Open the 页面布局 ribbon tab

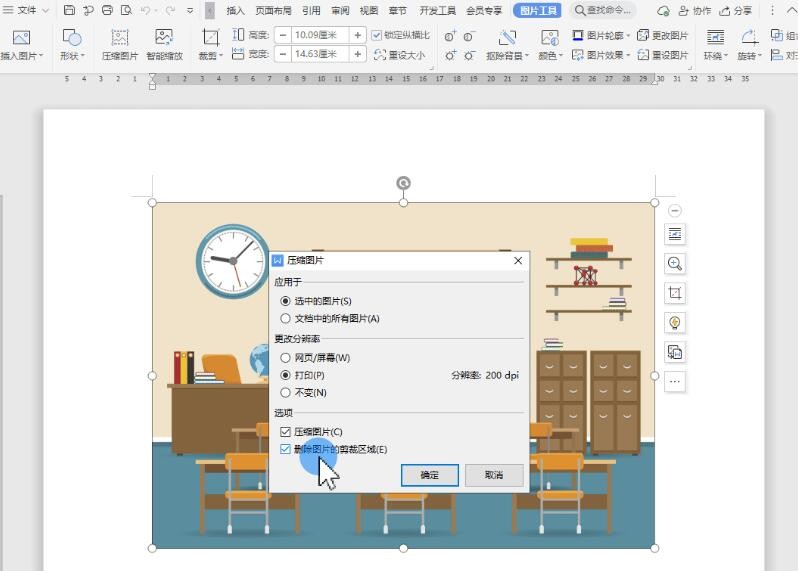pos(273,10)
